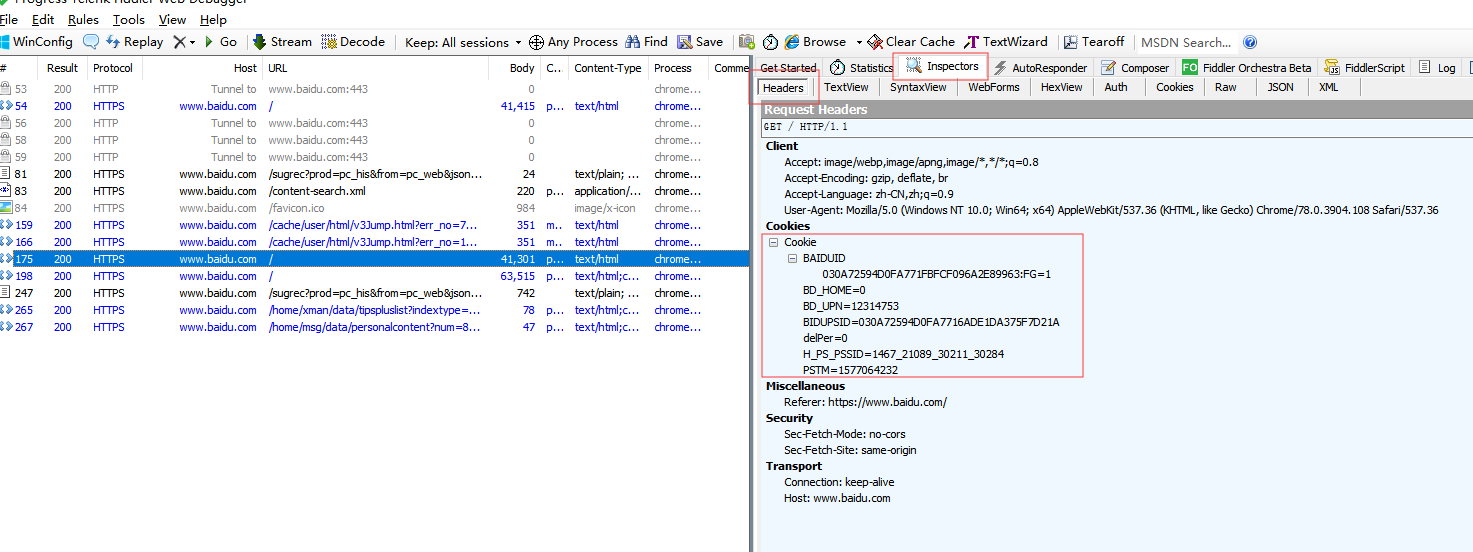This screenshot has height=552, width=1473.
Task: Select the WebForms inspector tab
Action: click(994, 87)
